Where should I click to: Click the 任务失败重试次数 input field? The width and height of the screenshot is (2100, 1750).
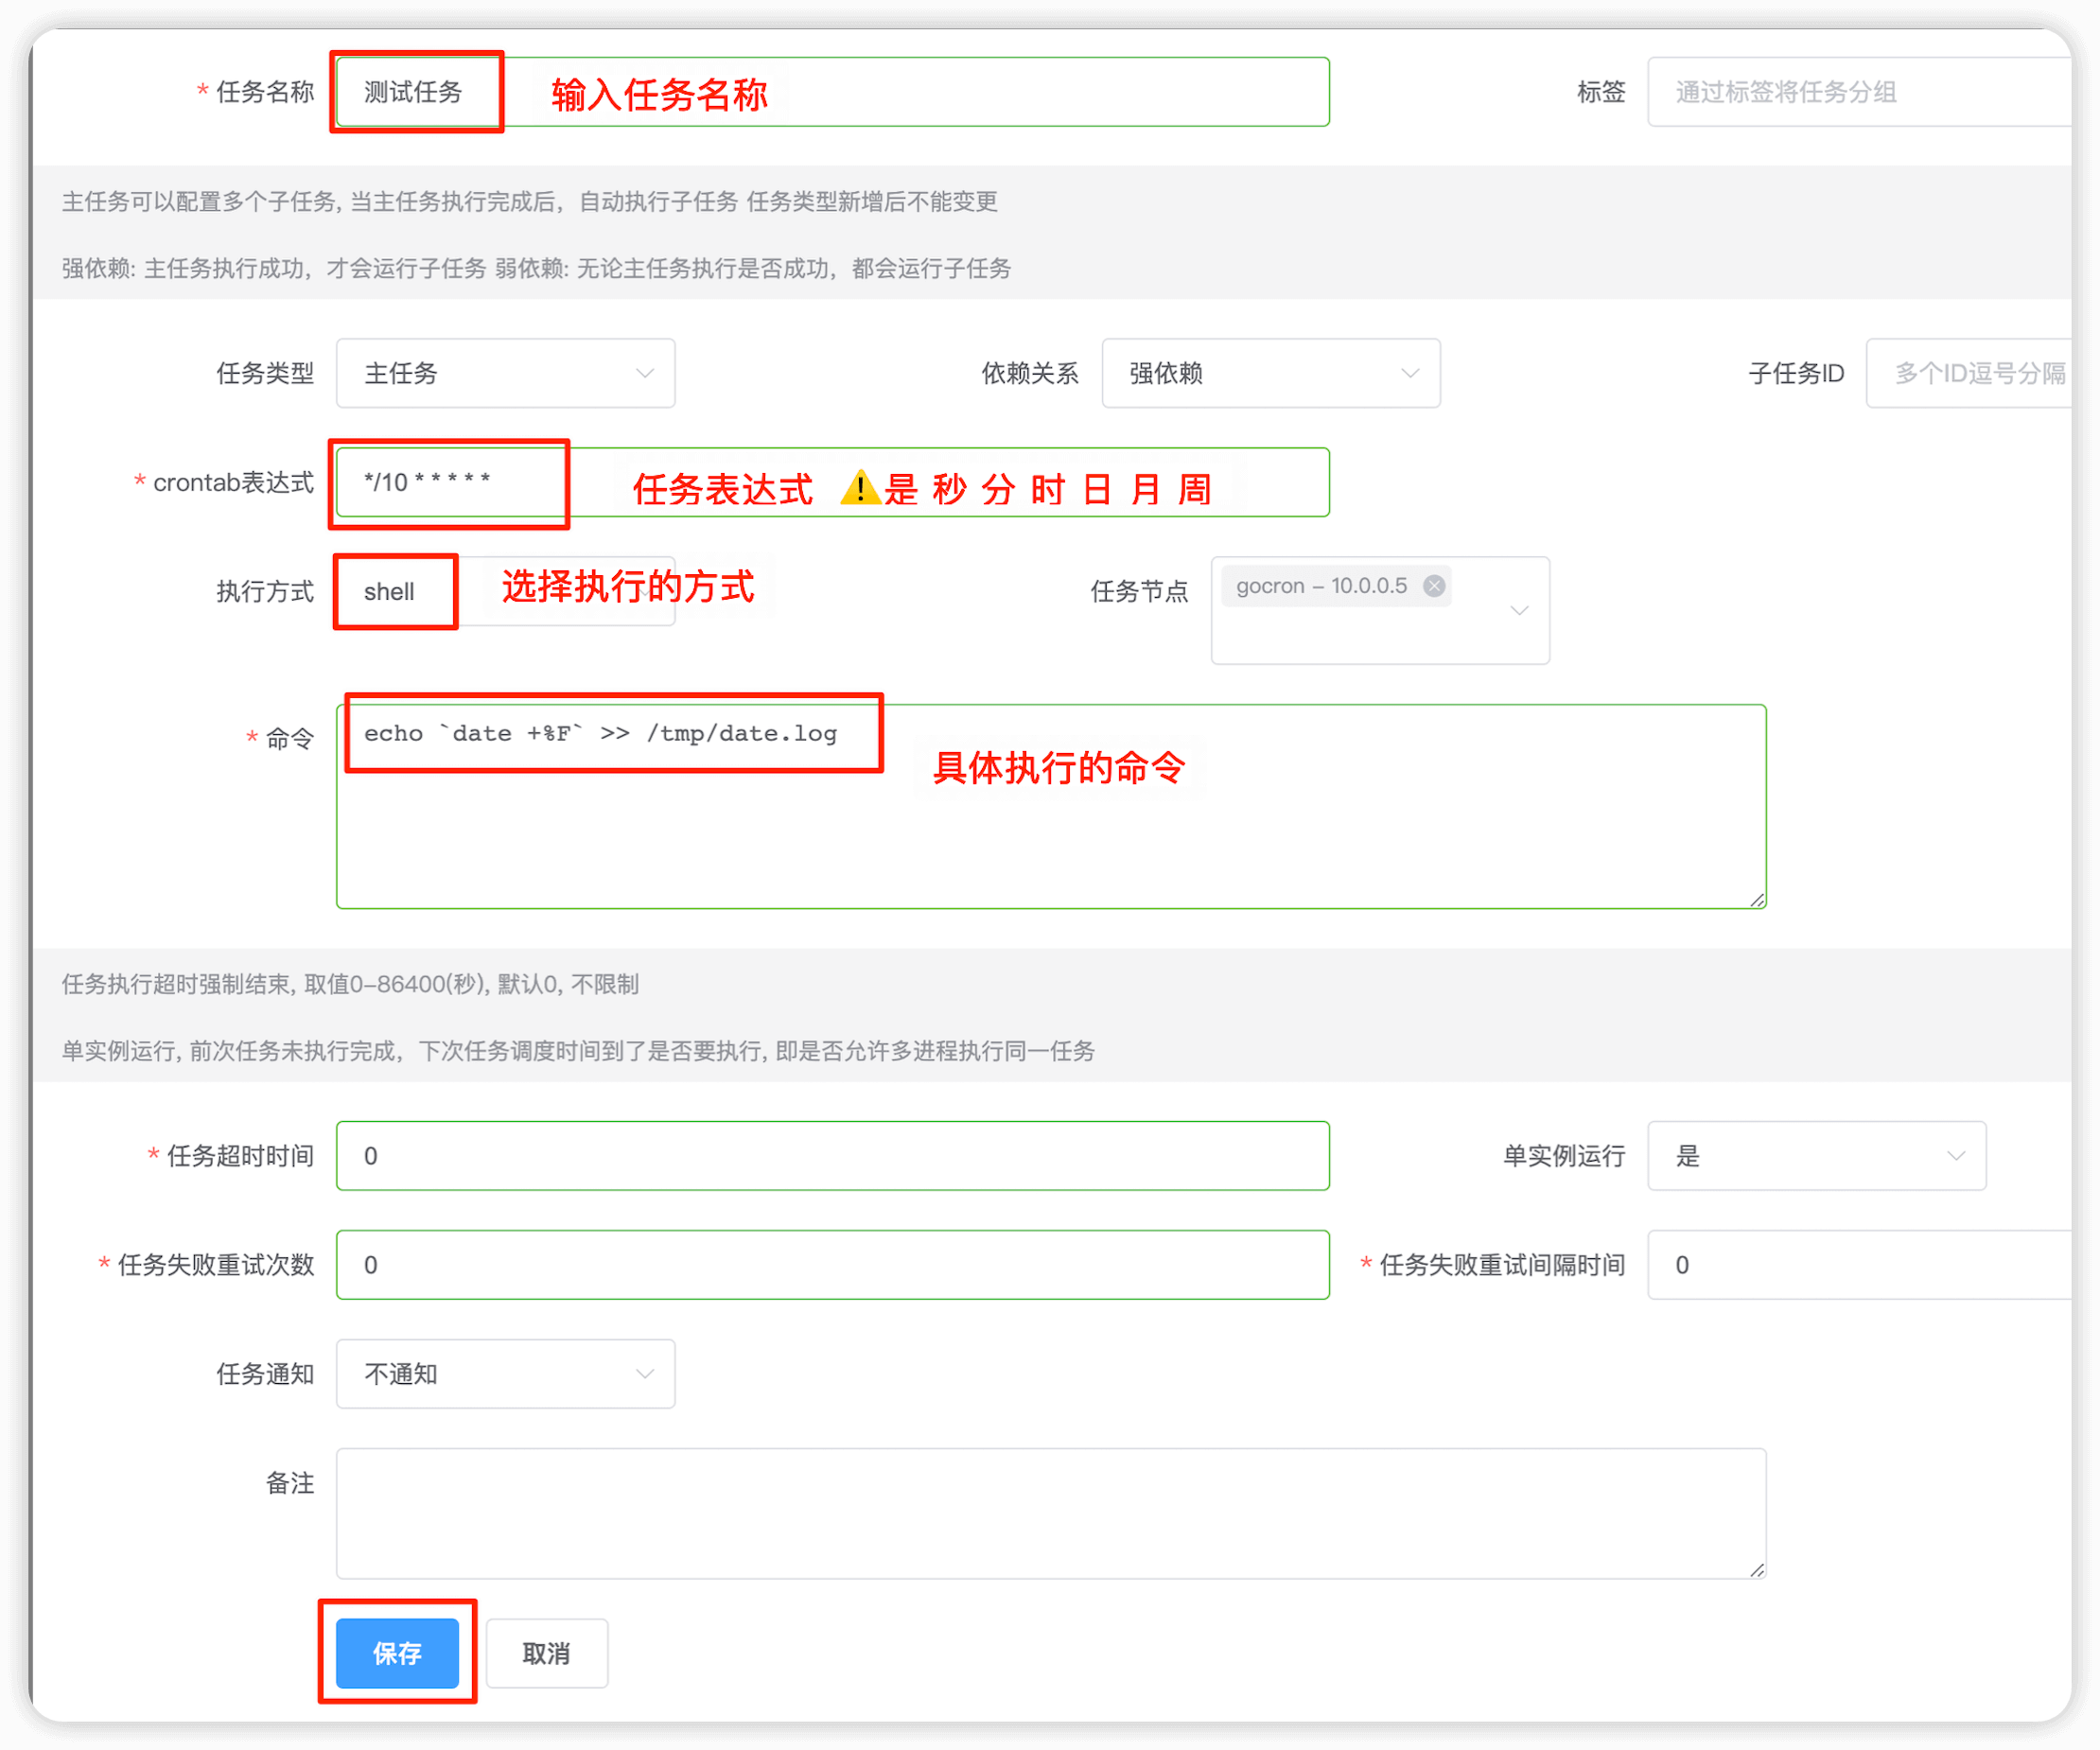(832, 1264)
